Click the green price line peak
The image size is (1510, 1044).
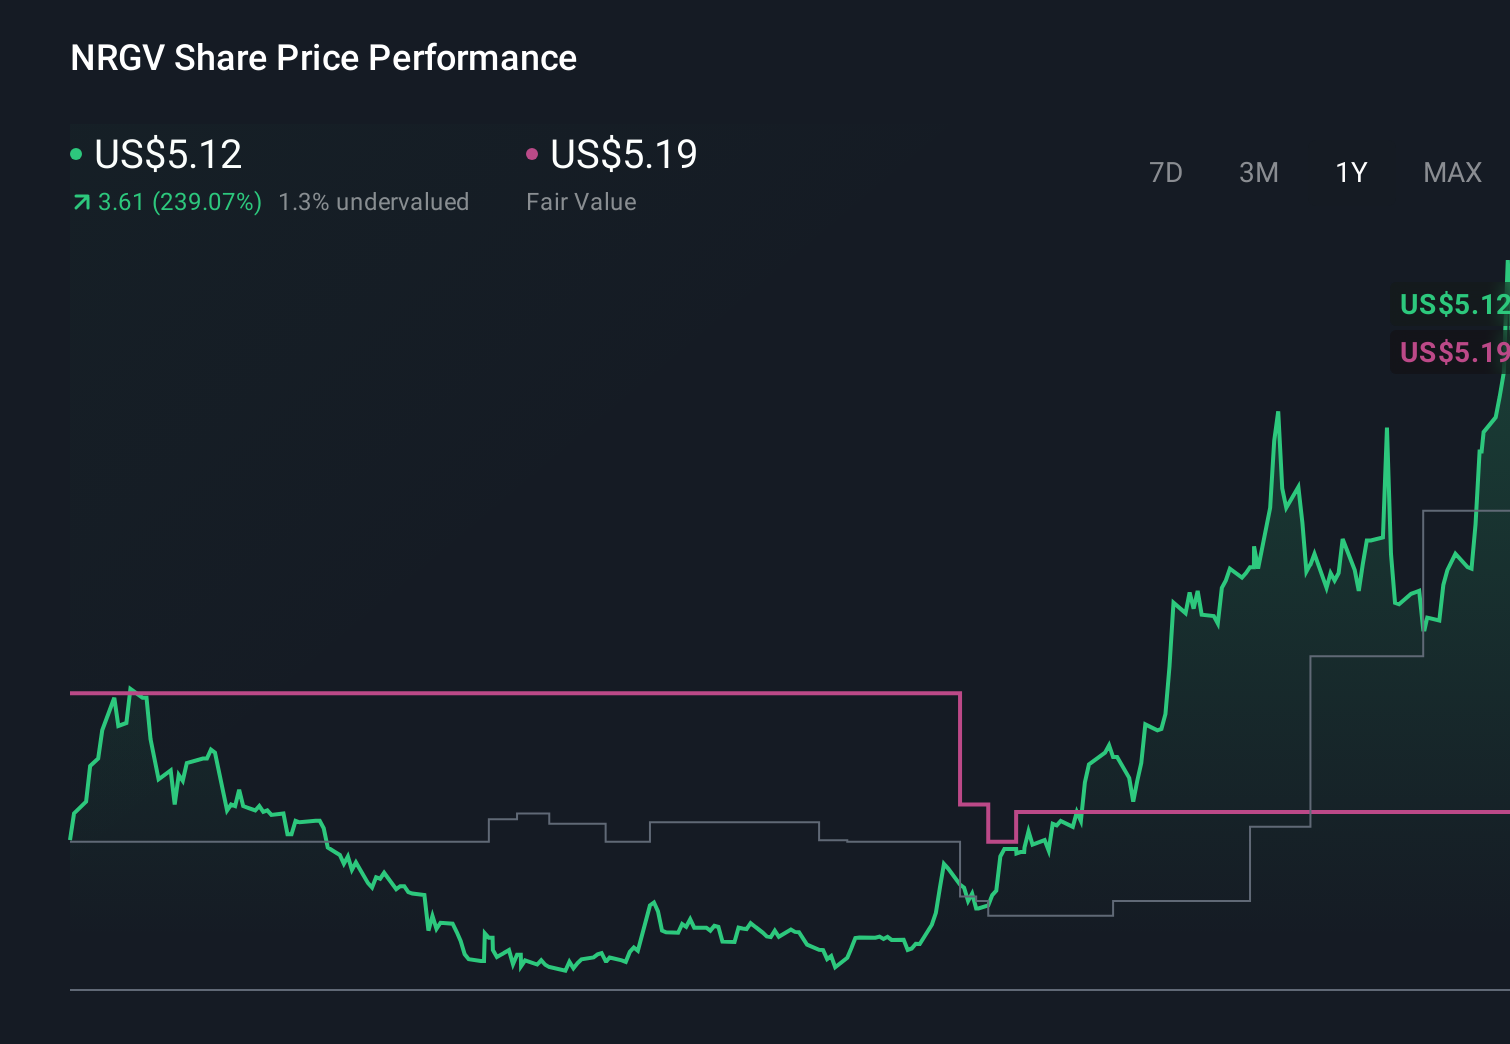coord(1279,412)
